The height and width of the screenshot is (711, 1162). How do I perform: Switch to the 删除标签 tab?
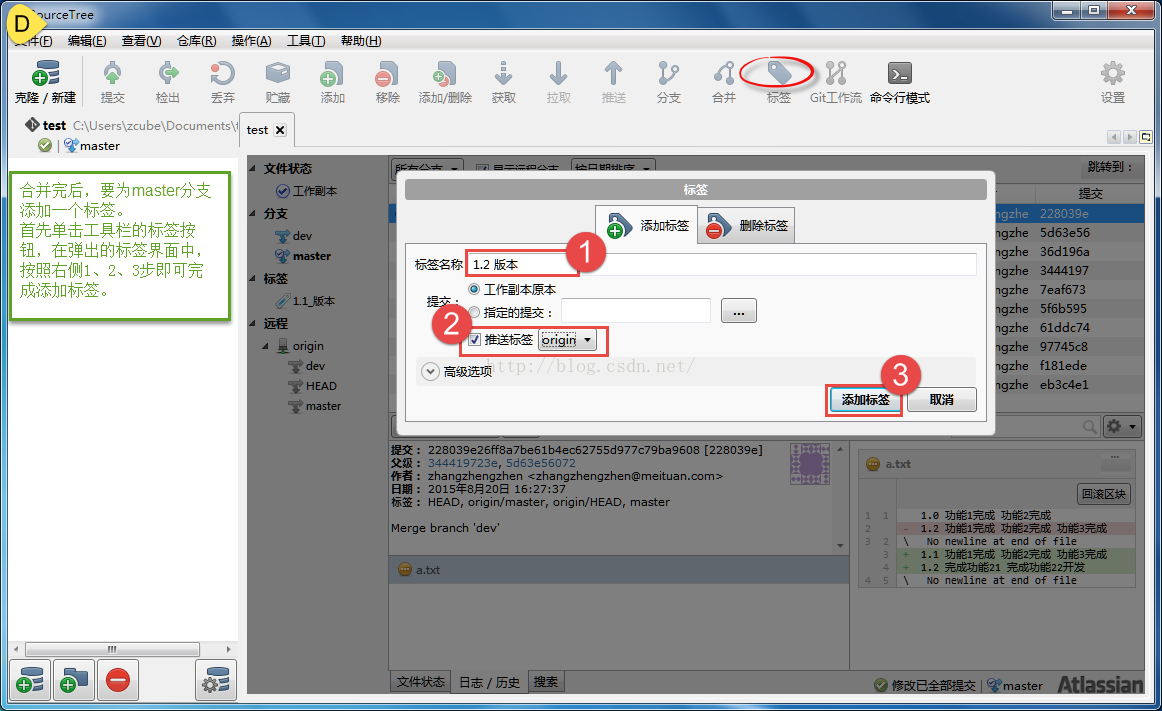click(746, 225)
